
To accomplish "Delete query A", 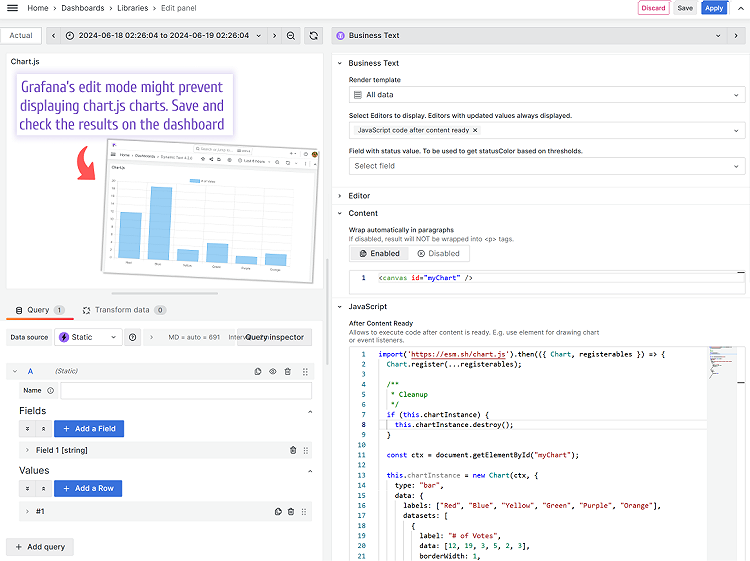I will 287,371.
